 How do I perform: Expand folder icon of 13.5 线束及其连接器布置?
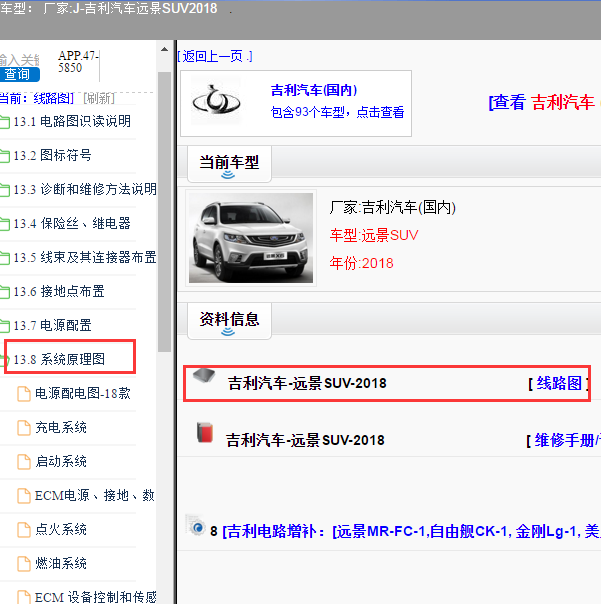tap(5, 258)
